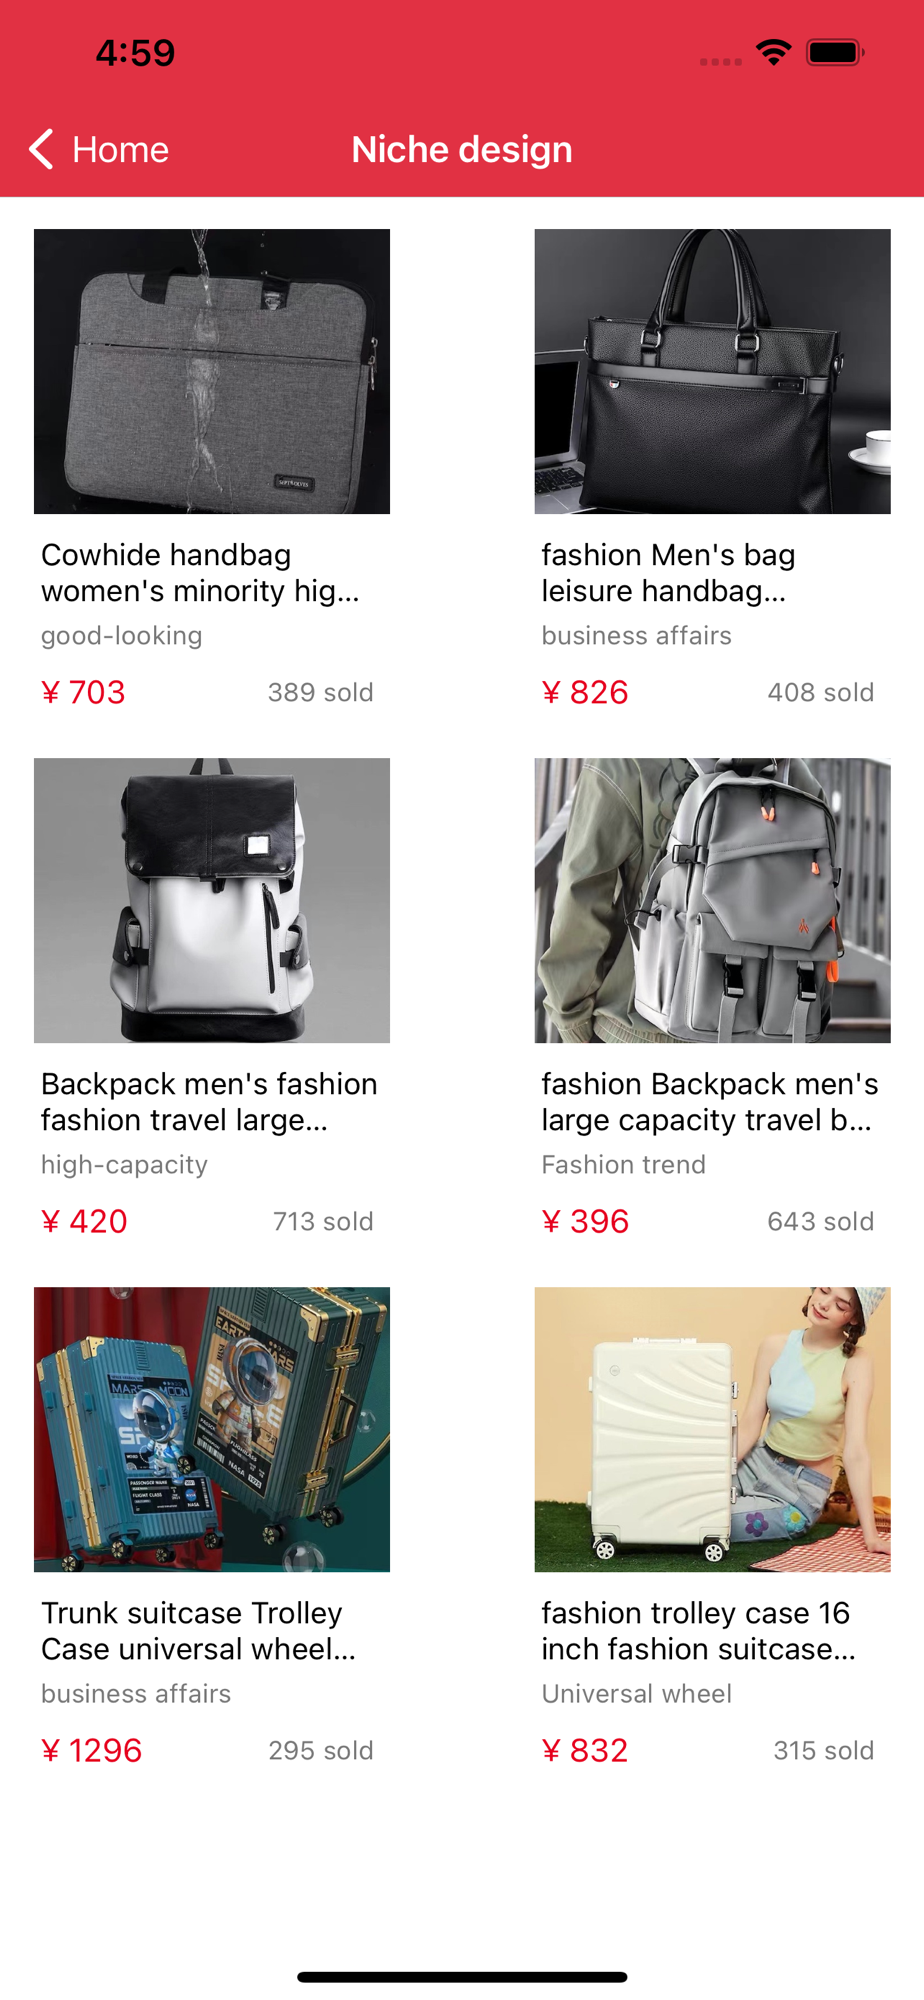Open the gray cowhide handbag image
Image resolution: width=924 pixels, height=2000 pixels.
(212, 371)
